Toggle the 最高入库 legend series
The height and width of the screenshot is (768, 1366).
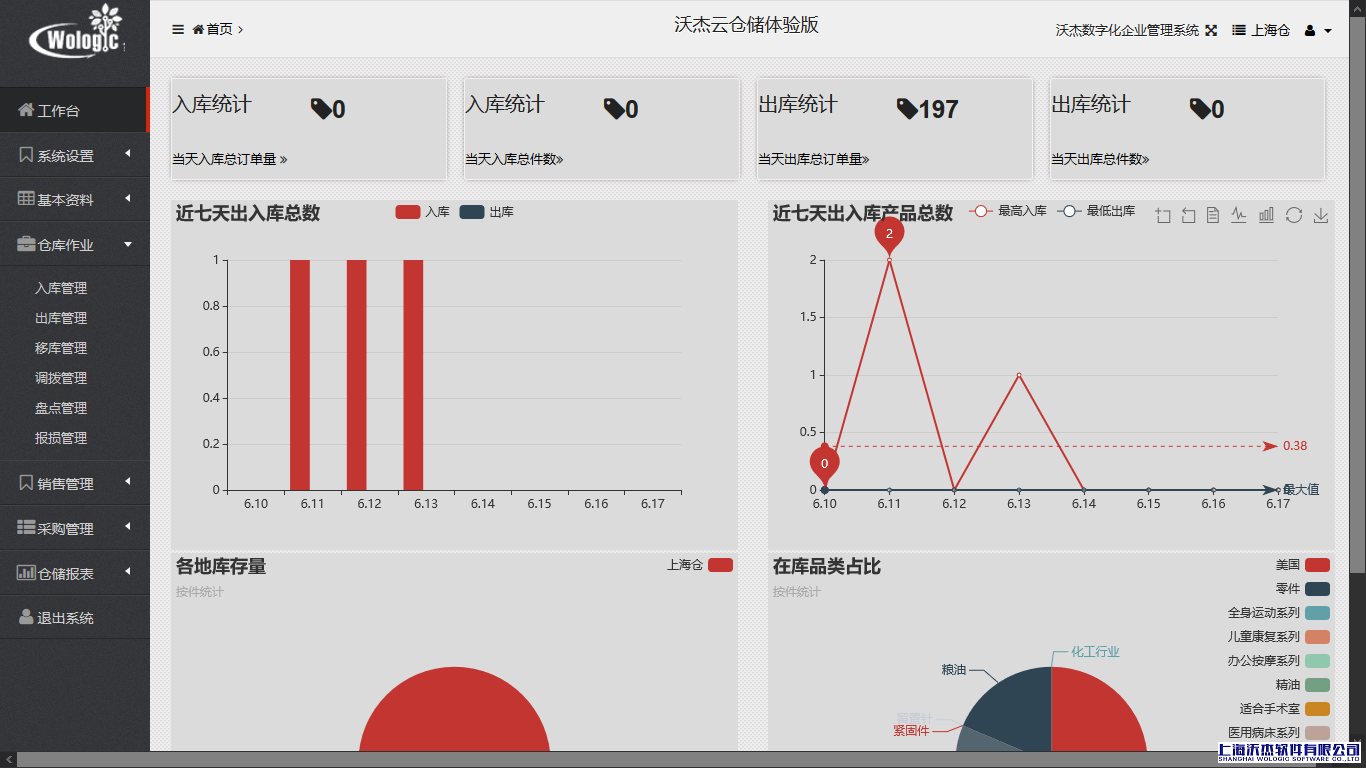[x=1008, y=211]
